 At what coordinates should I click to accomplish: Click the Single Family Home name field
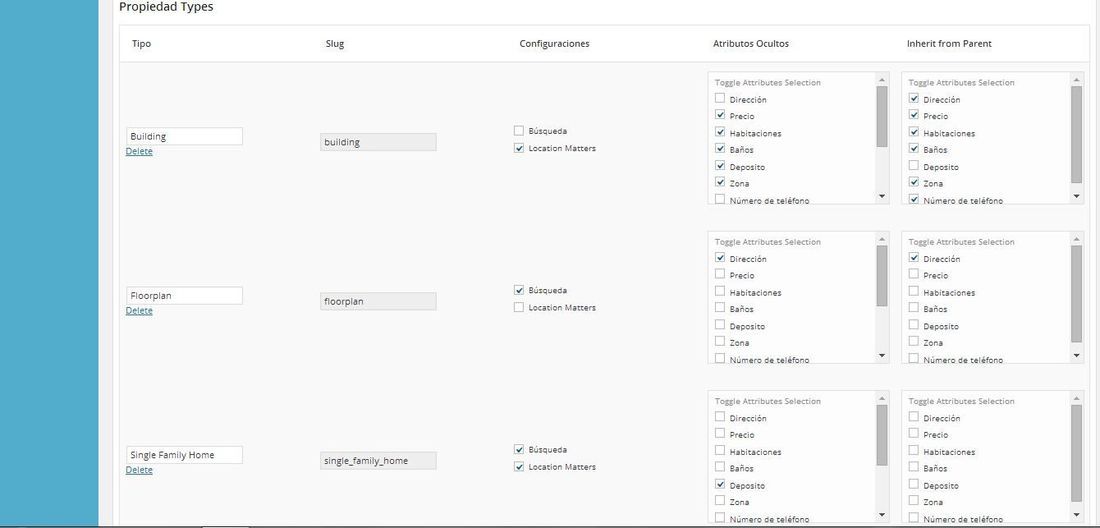point(185,454)
